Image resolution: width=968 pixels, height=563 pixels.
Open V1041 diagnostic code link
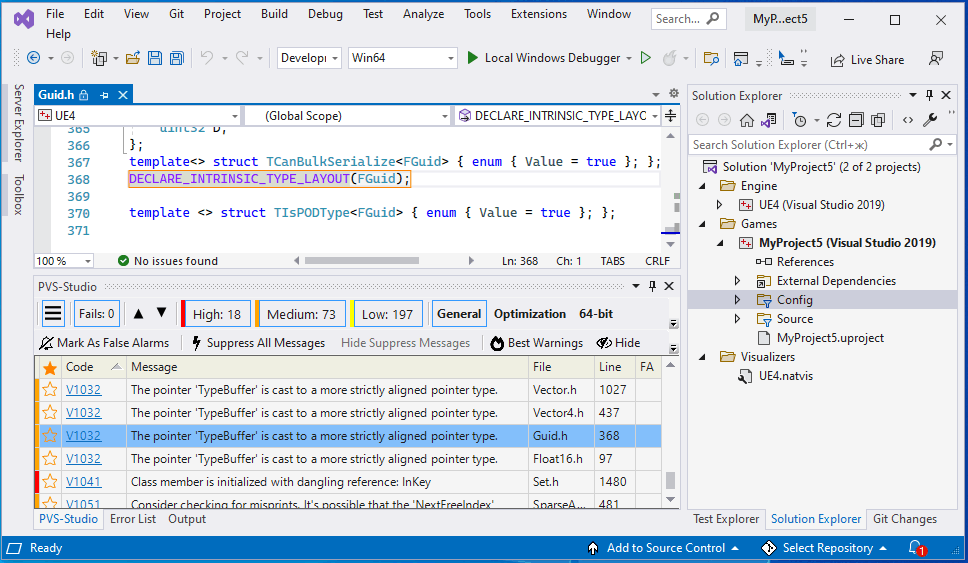tap(83, 482)
